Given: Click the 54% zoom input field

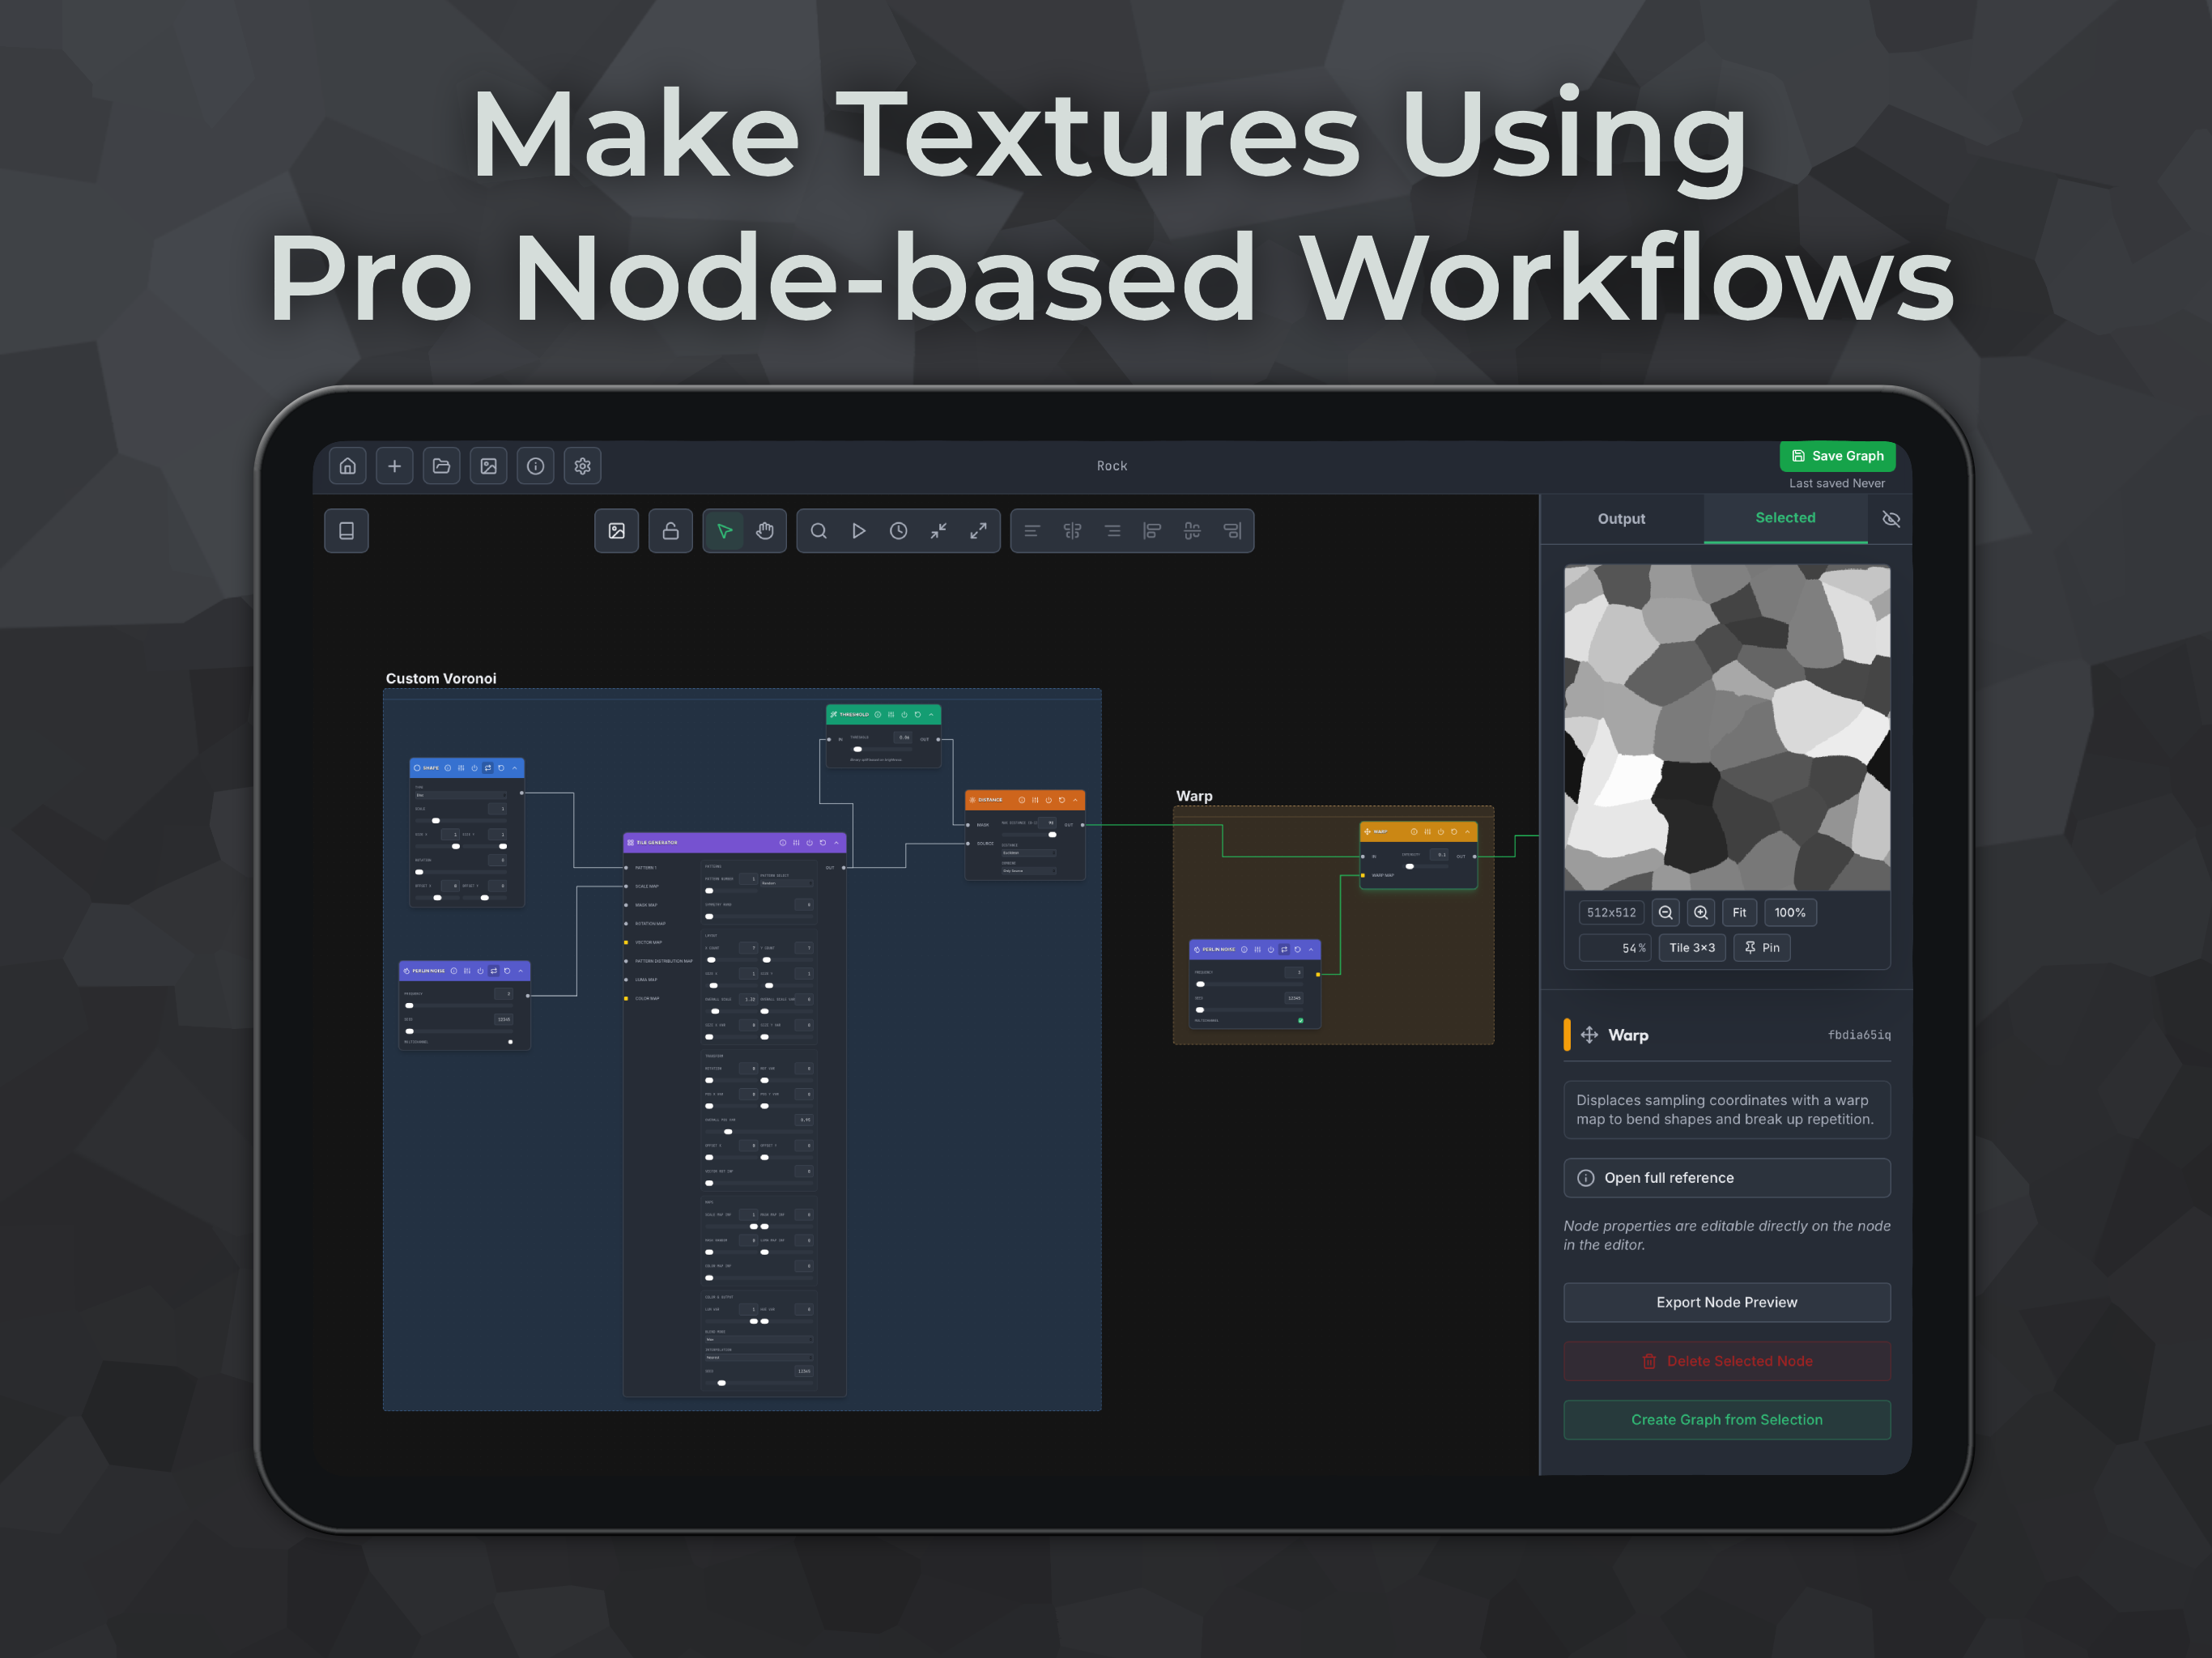Looking at the screenshot, I should pos(1615,948).
